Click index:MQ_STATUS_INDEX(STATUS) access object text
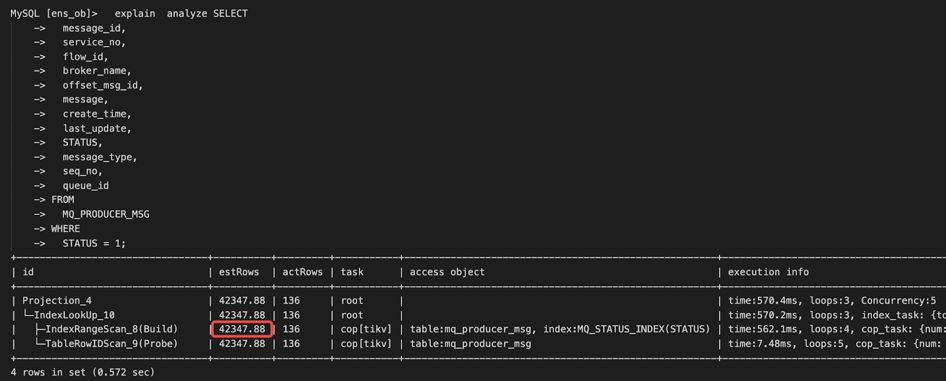This screenshot has width=946, height=381. pos(626,329)
